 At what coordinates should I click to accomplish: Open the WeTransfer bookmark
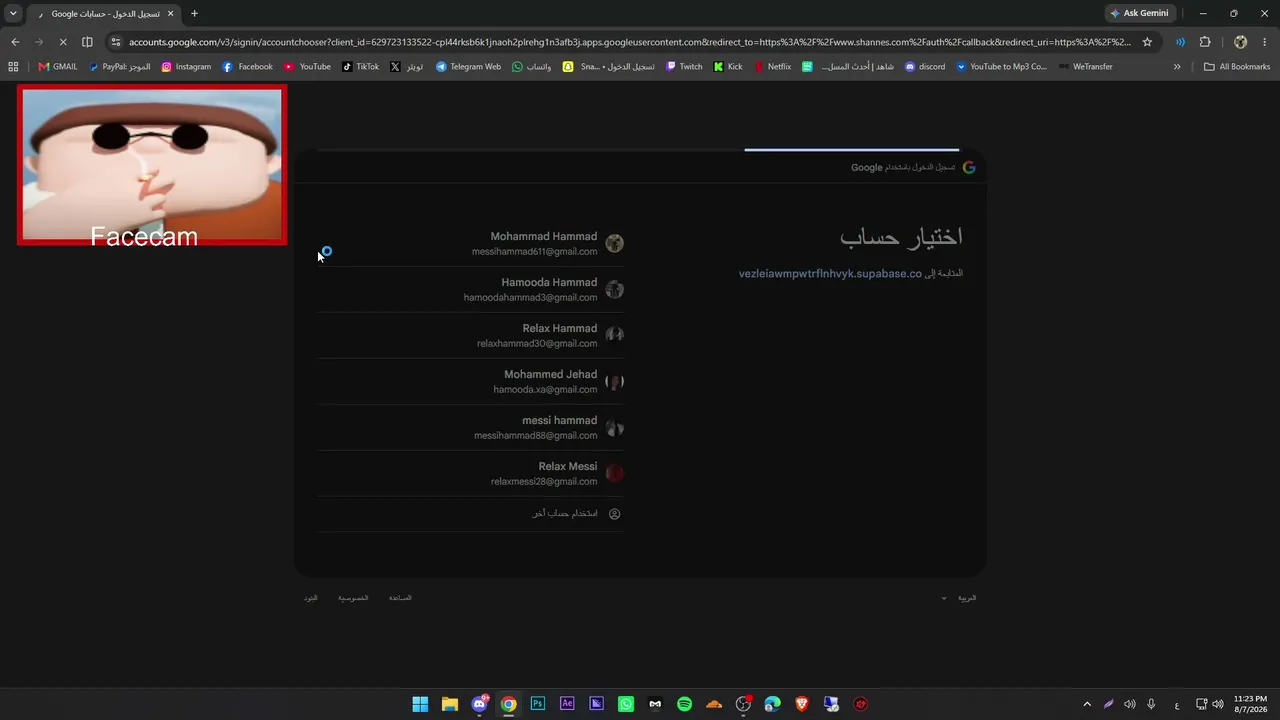coord(1085,67)
